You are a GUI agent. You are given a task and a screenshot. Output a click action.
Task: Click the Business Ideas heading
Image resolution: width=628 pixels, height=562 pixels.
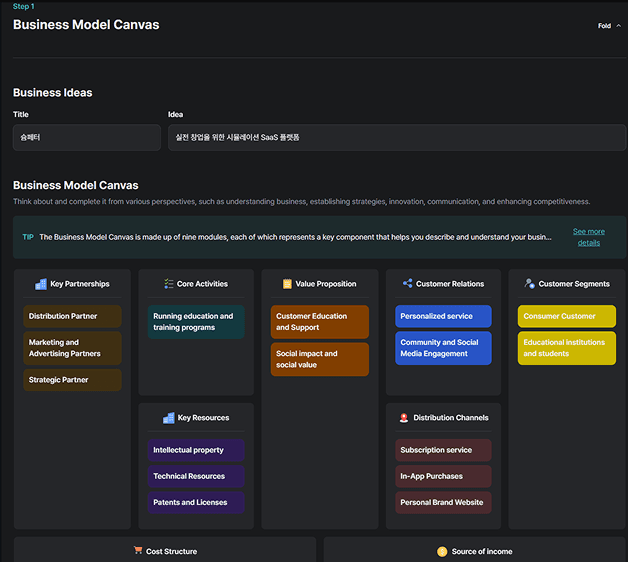[x=52, y=93]
